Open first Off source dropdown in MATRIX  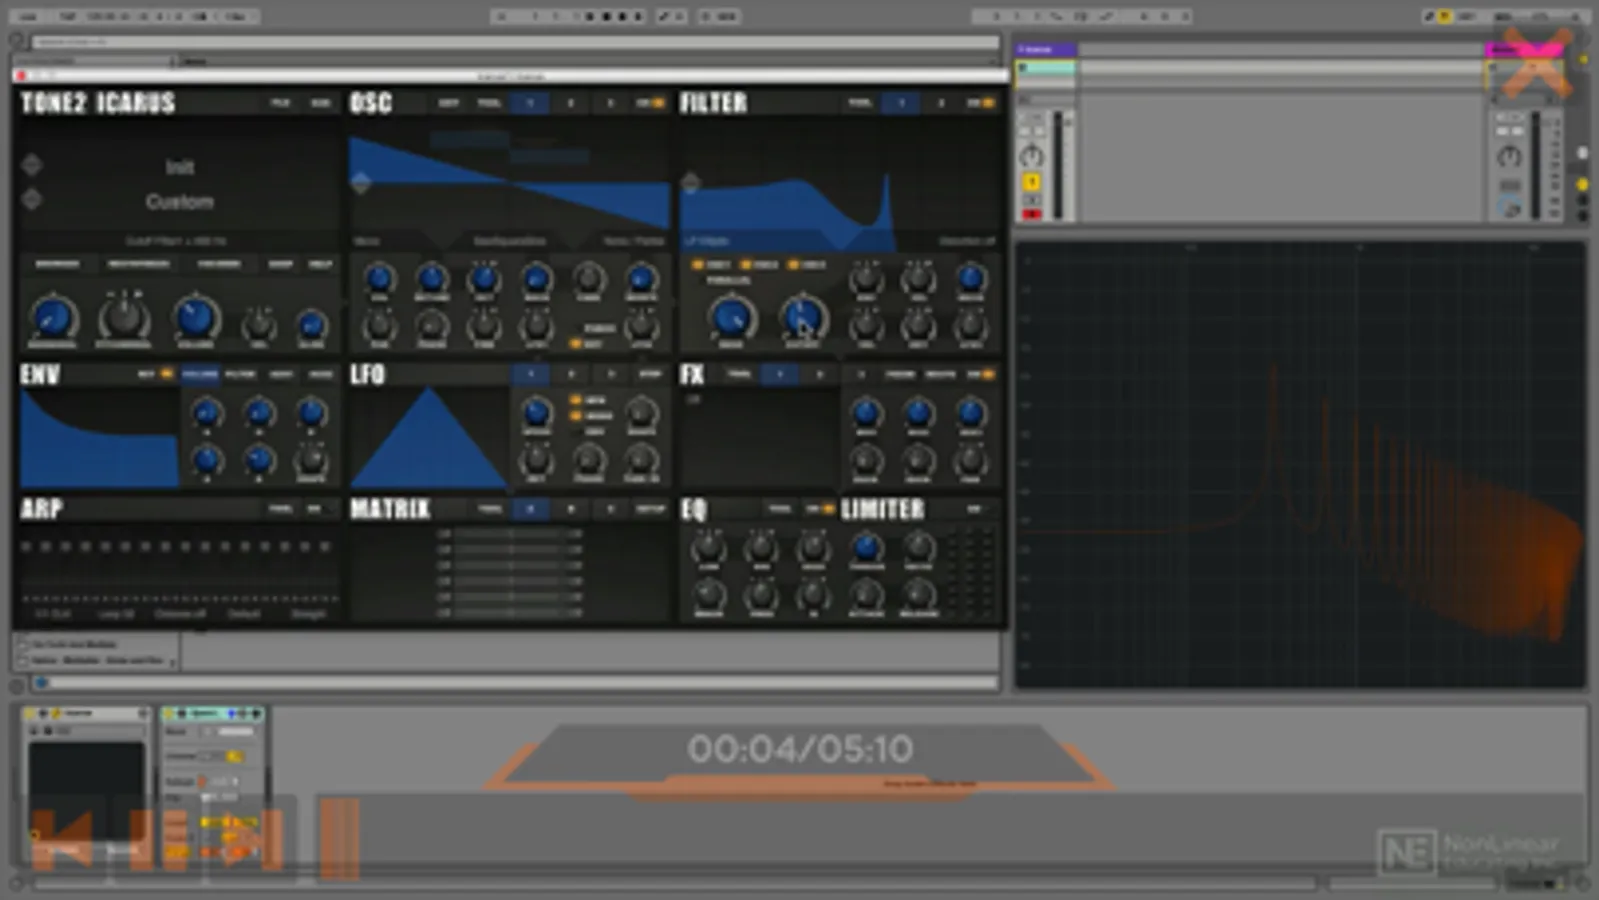pyautogui.click(x=444, y=535)
